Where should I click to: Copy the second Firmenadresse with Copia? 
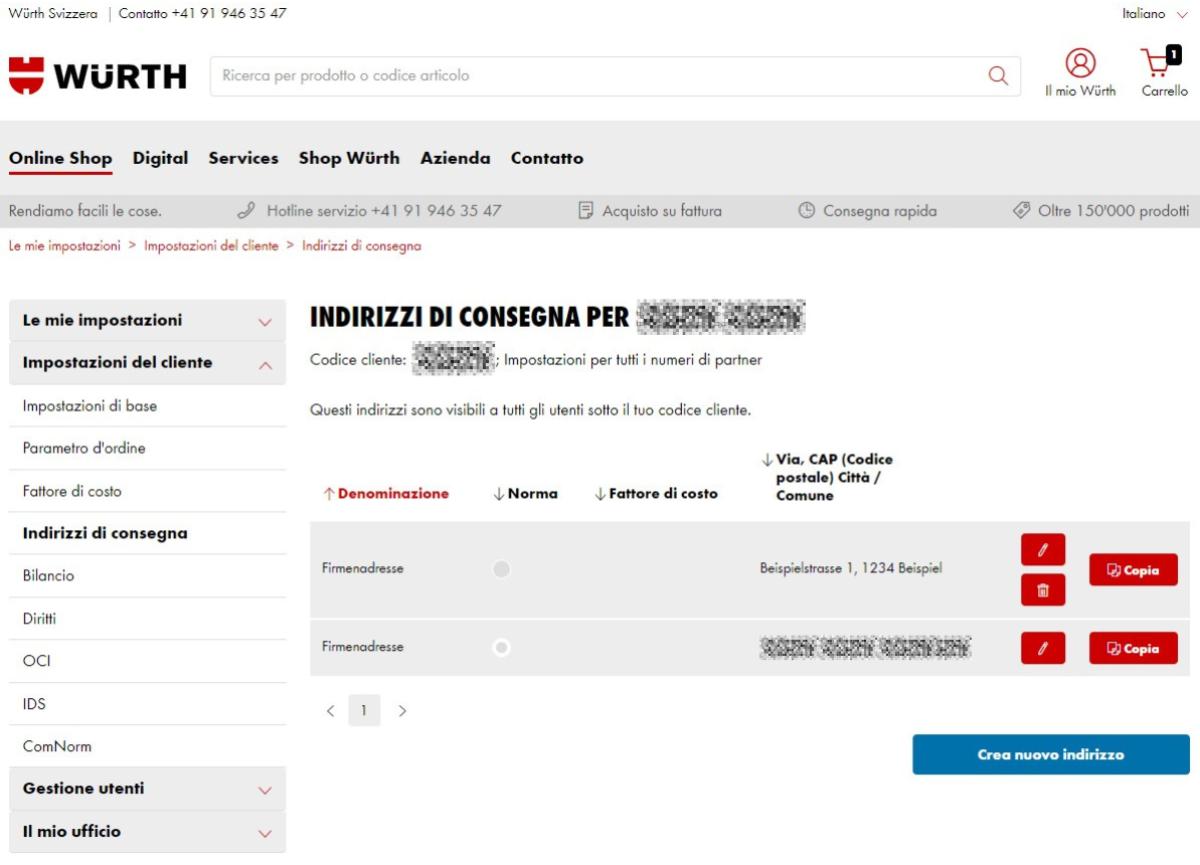[x=1133, y=648]
